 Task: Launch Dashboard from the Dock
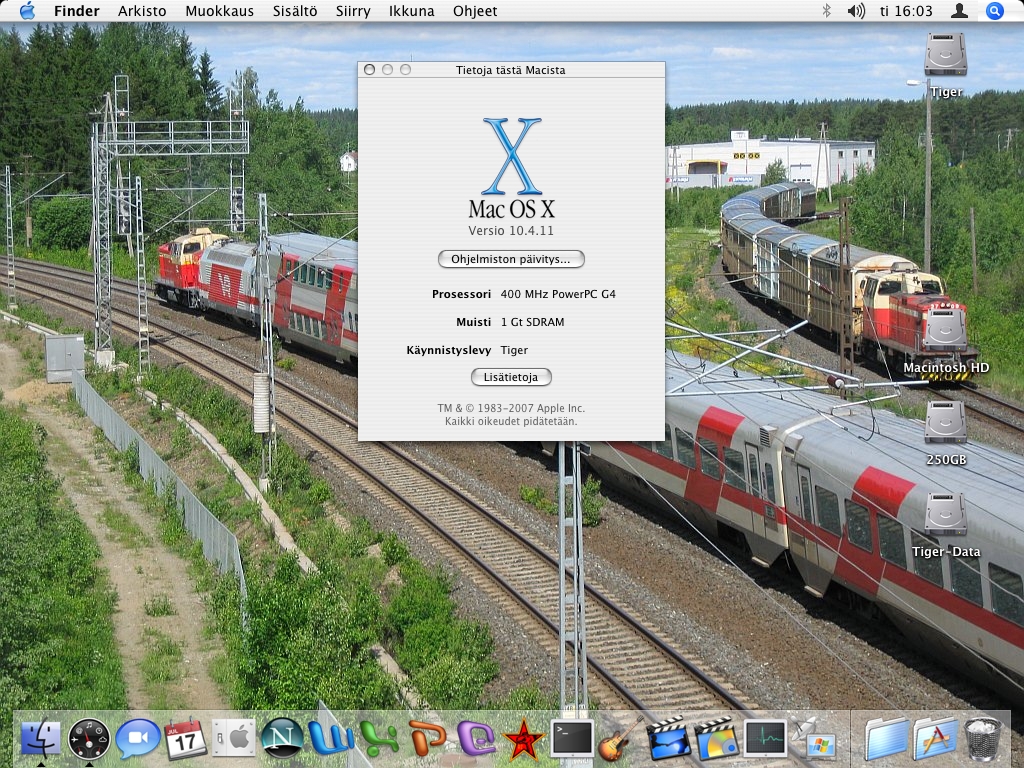point(89,739)
